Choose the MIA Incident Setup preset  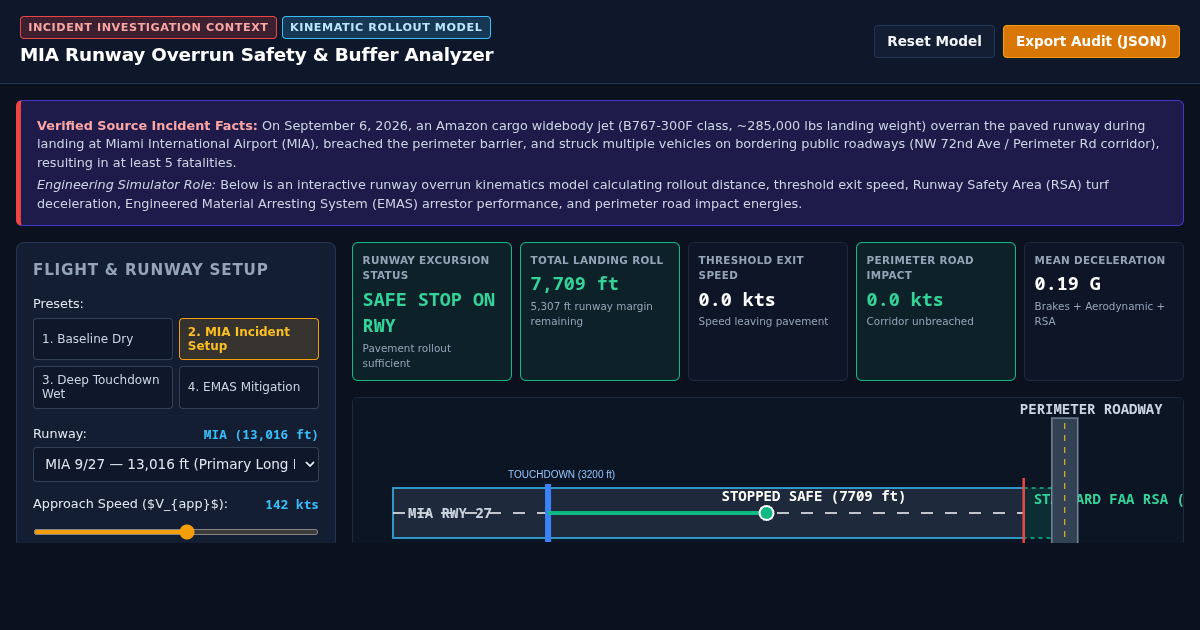(x=249, y=339)
